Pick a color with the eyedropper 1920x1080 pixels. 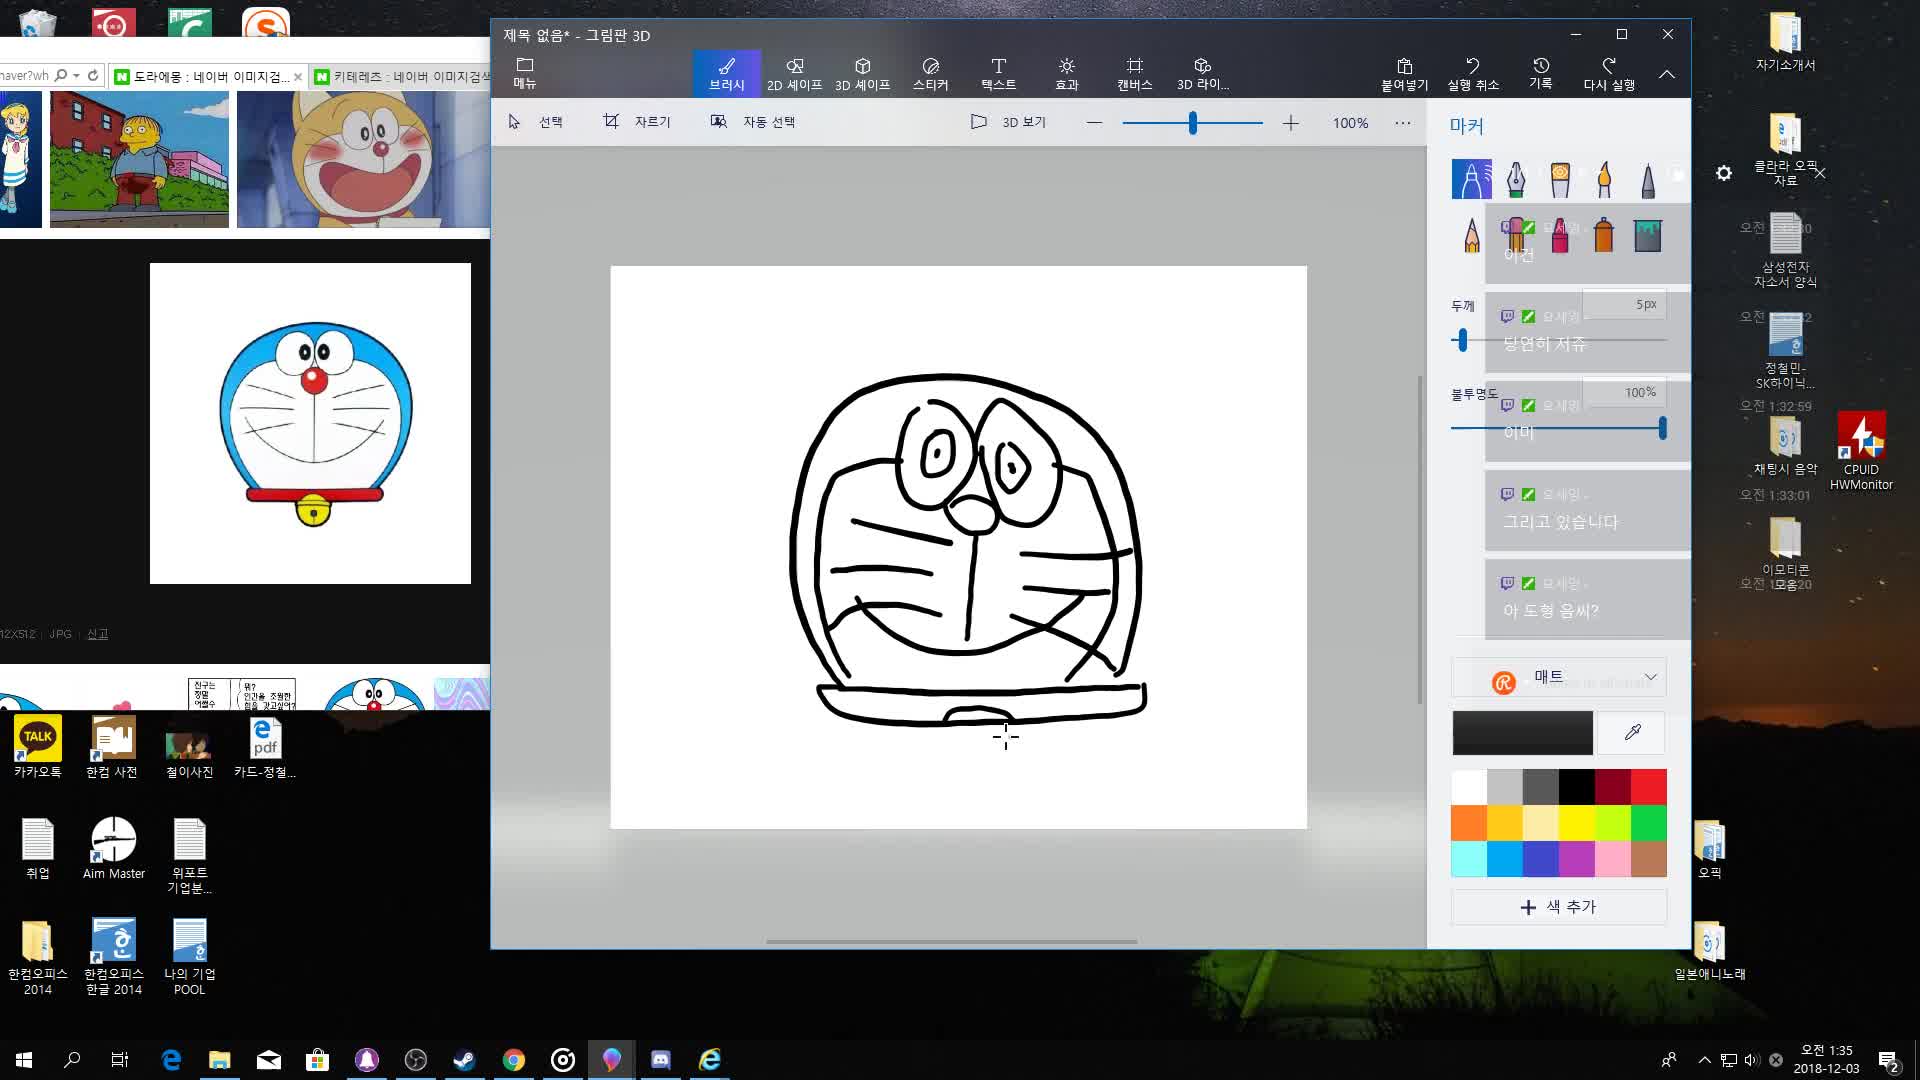tap(1632, 733)
